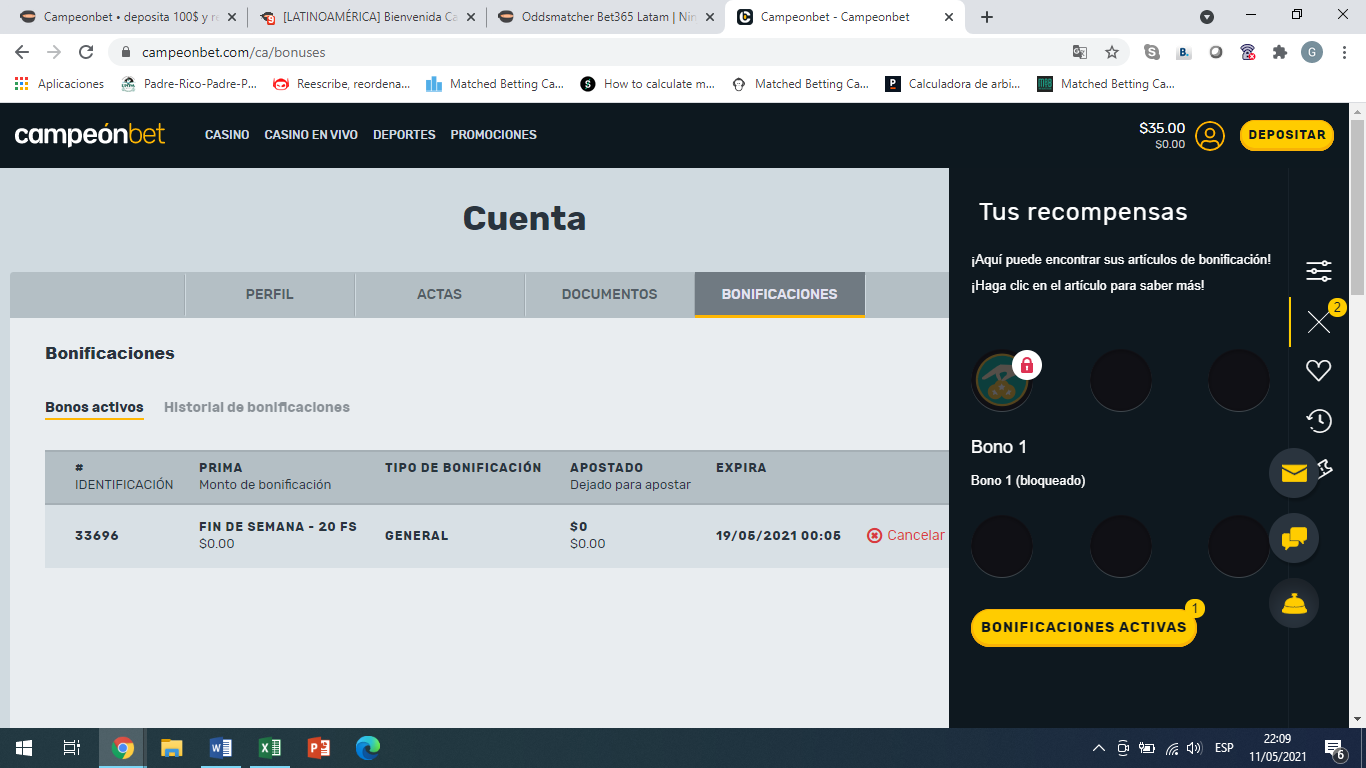Open Task View on taskbar
This screenshot has height=768, width=1366.
72,748
